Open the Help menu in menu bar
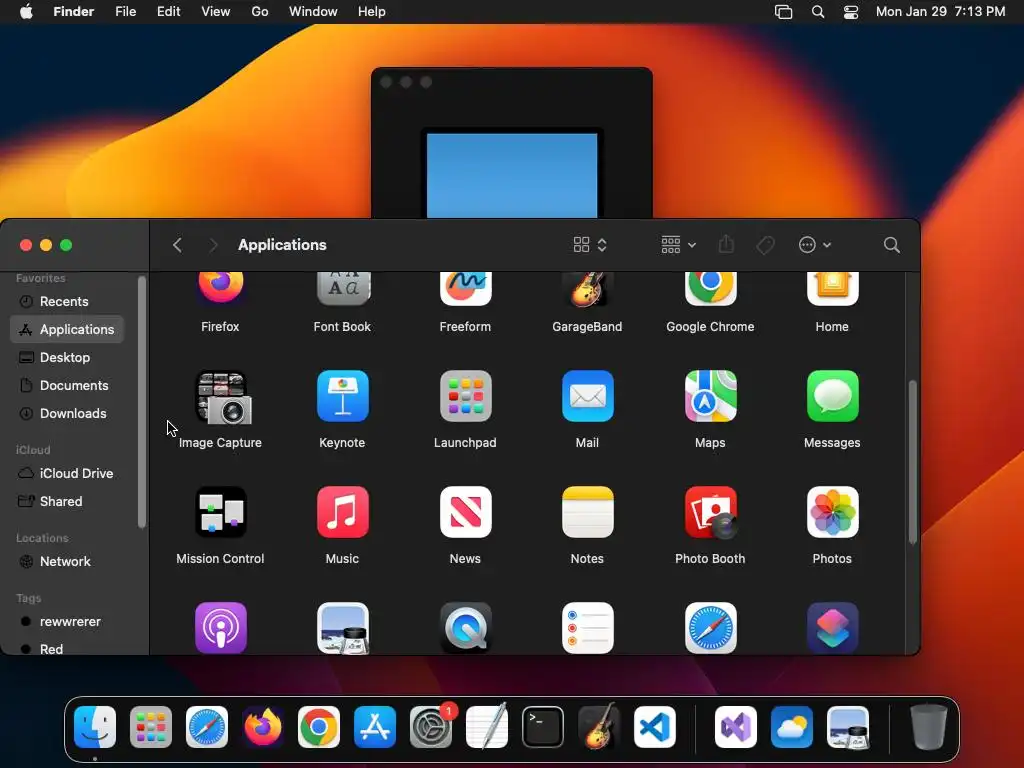The height and width of the screenshot is (768, 1024). click(372, 12)
